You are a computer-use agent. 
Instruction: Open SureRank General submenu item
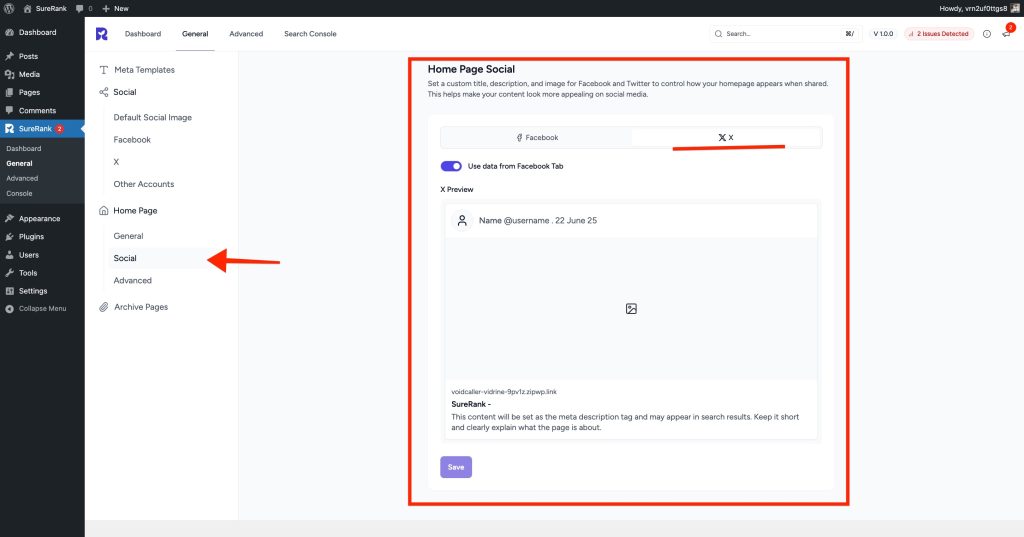20,163
